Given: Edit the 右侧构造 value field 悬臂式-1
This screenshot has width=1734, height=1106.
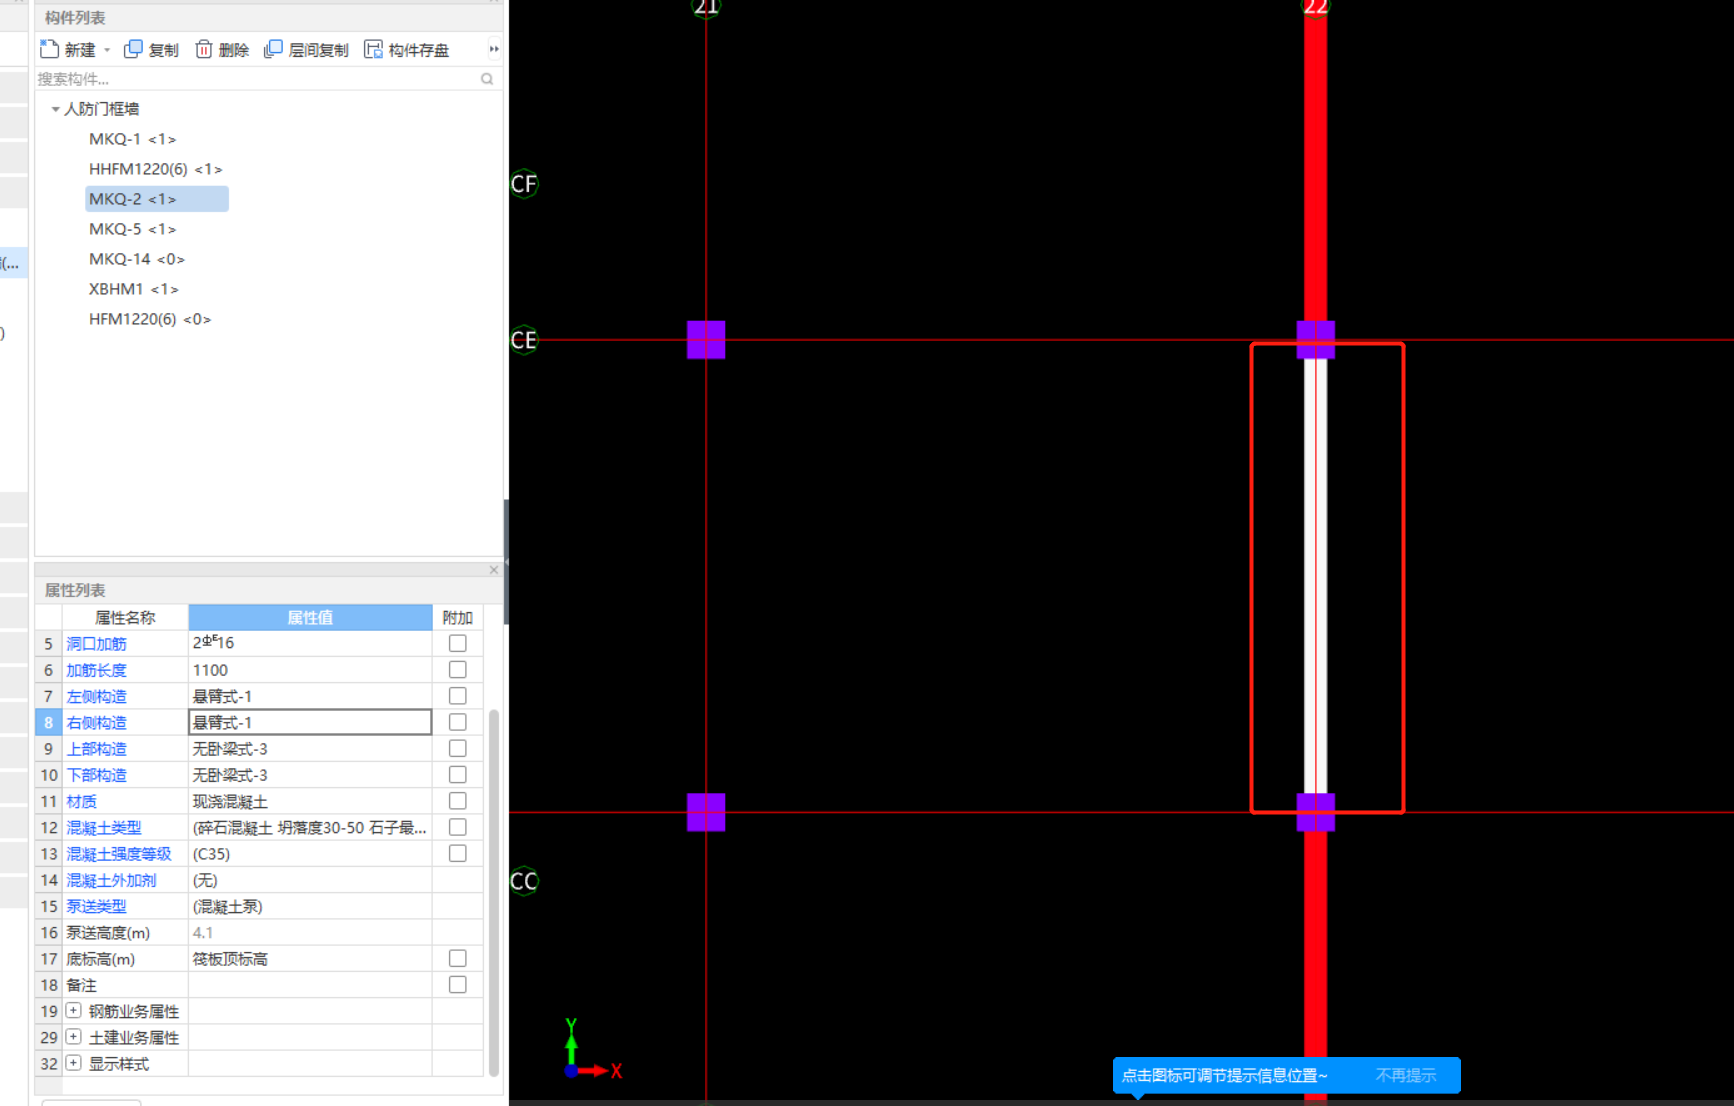Looking at the screenshot, I should point(310,722).
